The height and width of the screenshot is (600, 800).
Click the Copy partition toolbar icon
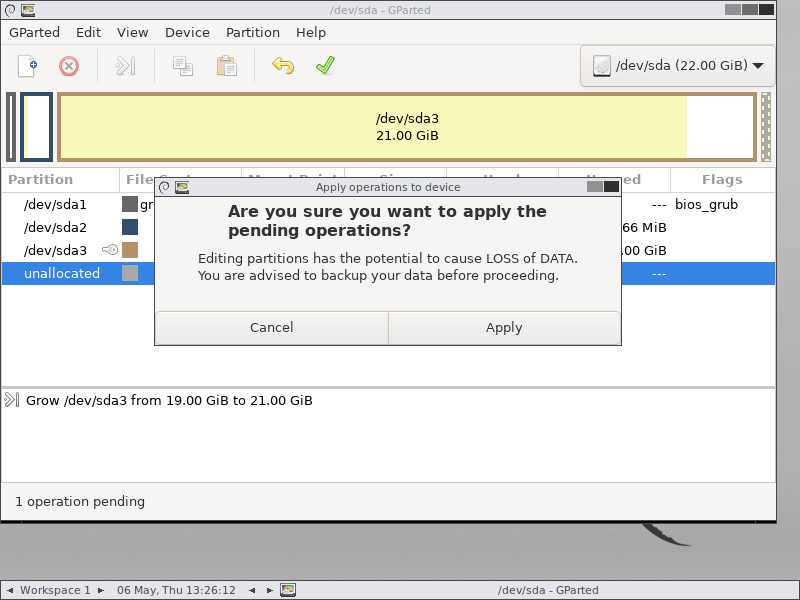click(x=182, y=66)
